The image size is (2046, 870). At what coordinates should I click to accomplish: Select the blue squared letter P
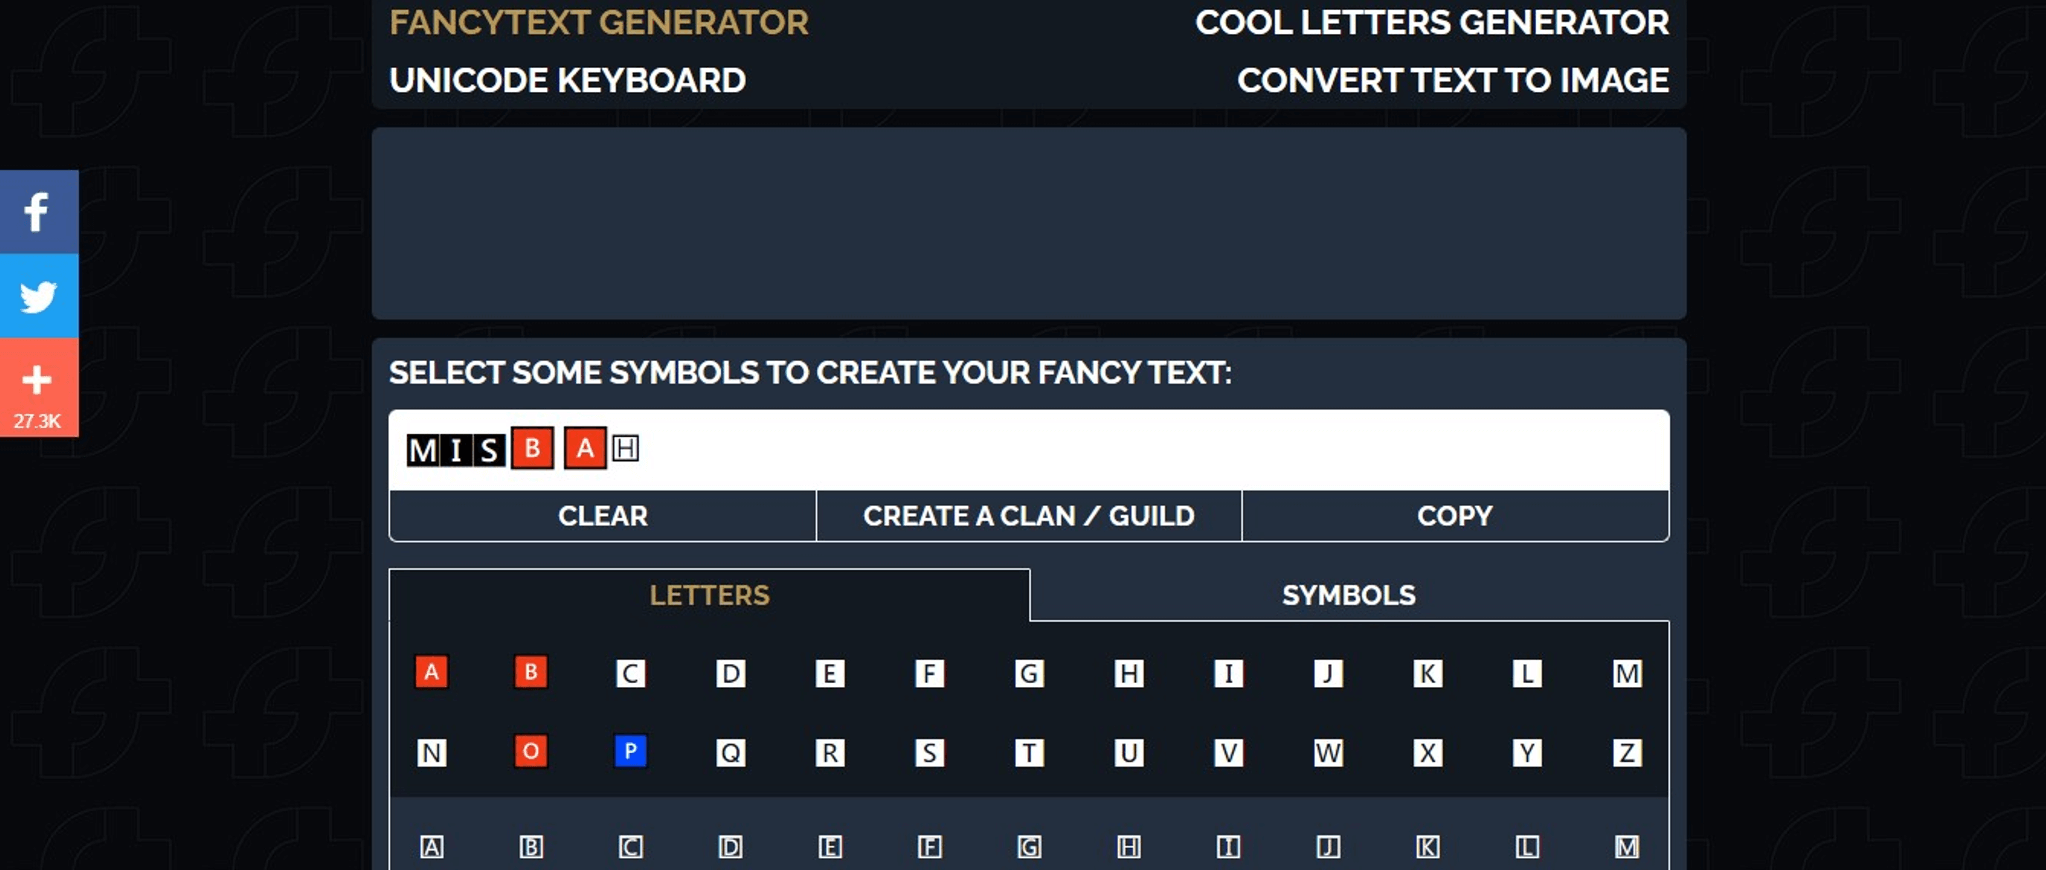coord(628,753)
